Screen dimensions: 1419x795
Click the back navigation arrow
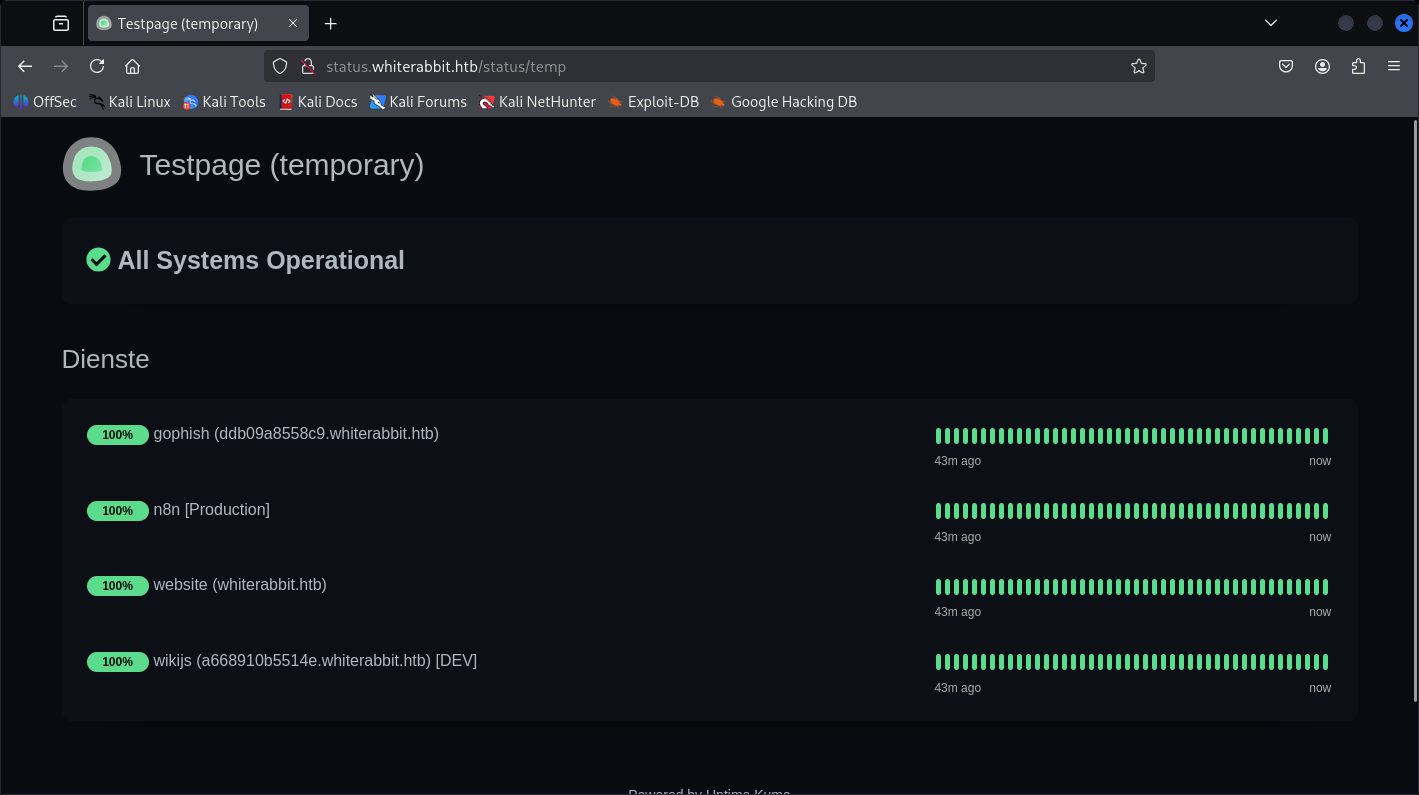(25, 66)
